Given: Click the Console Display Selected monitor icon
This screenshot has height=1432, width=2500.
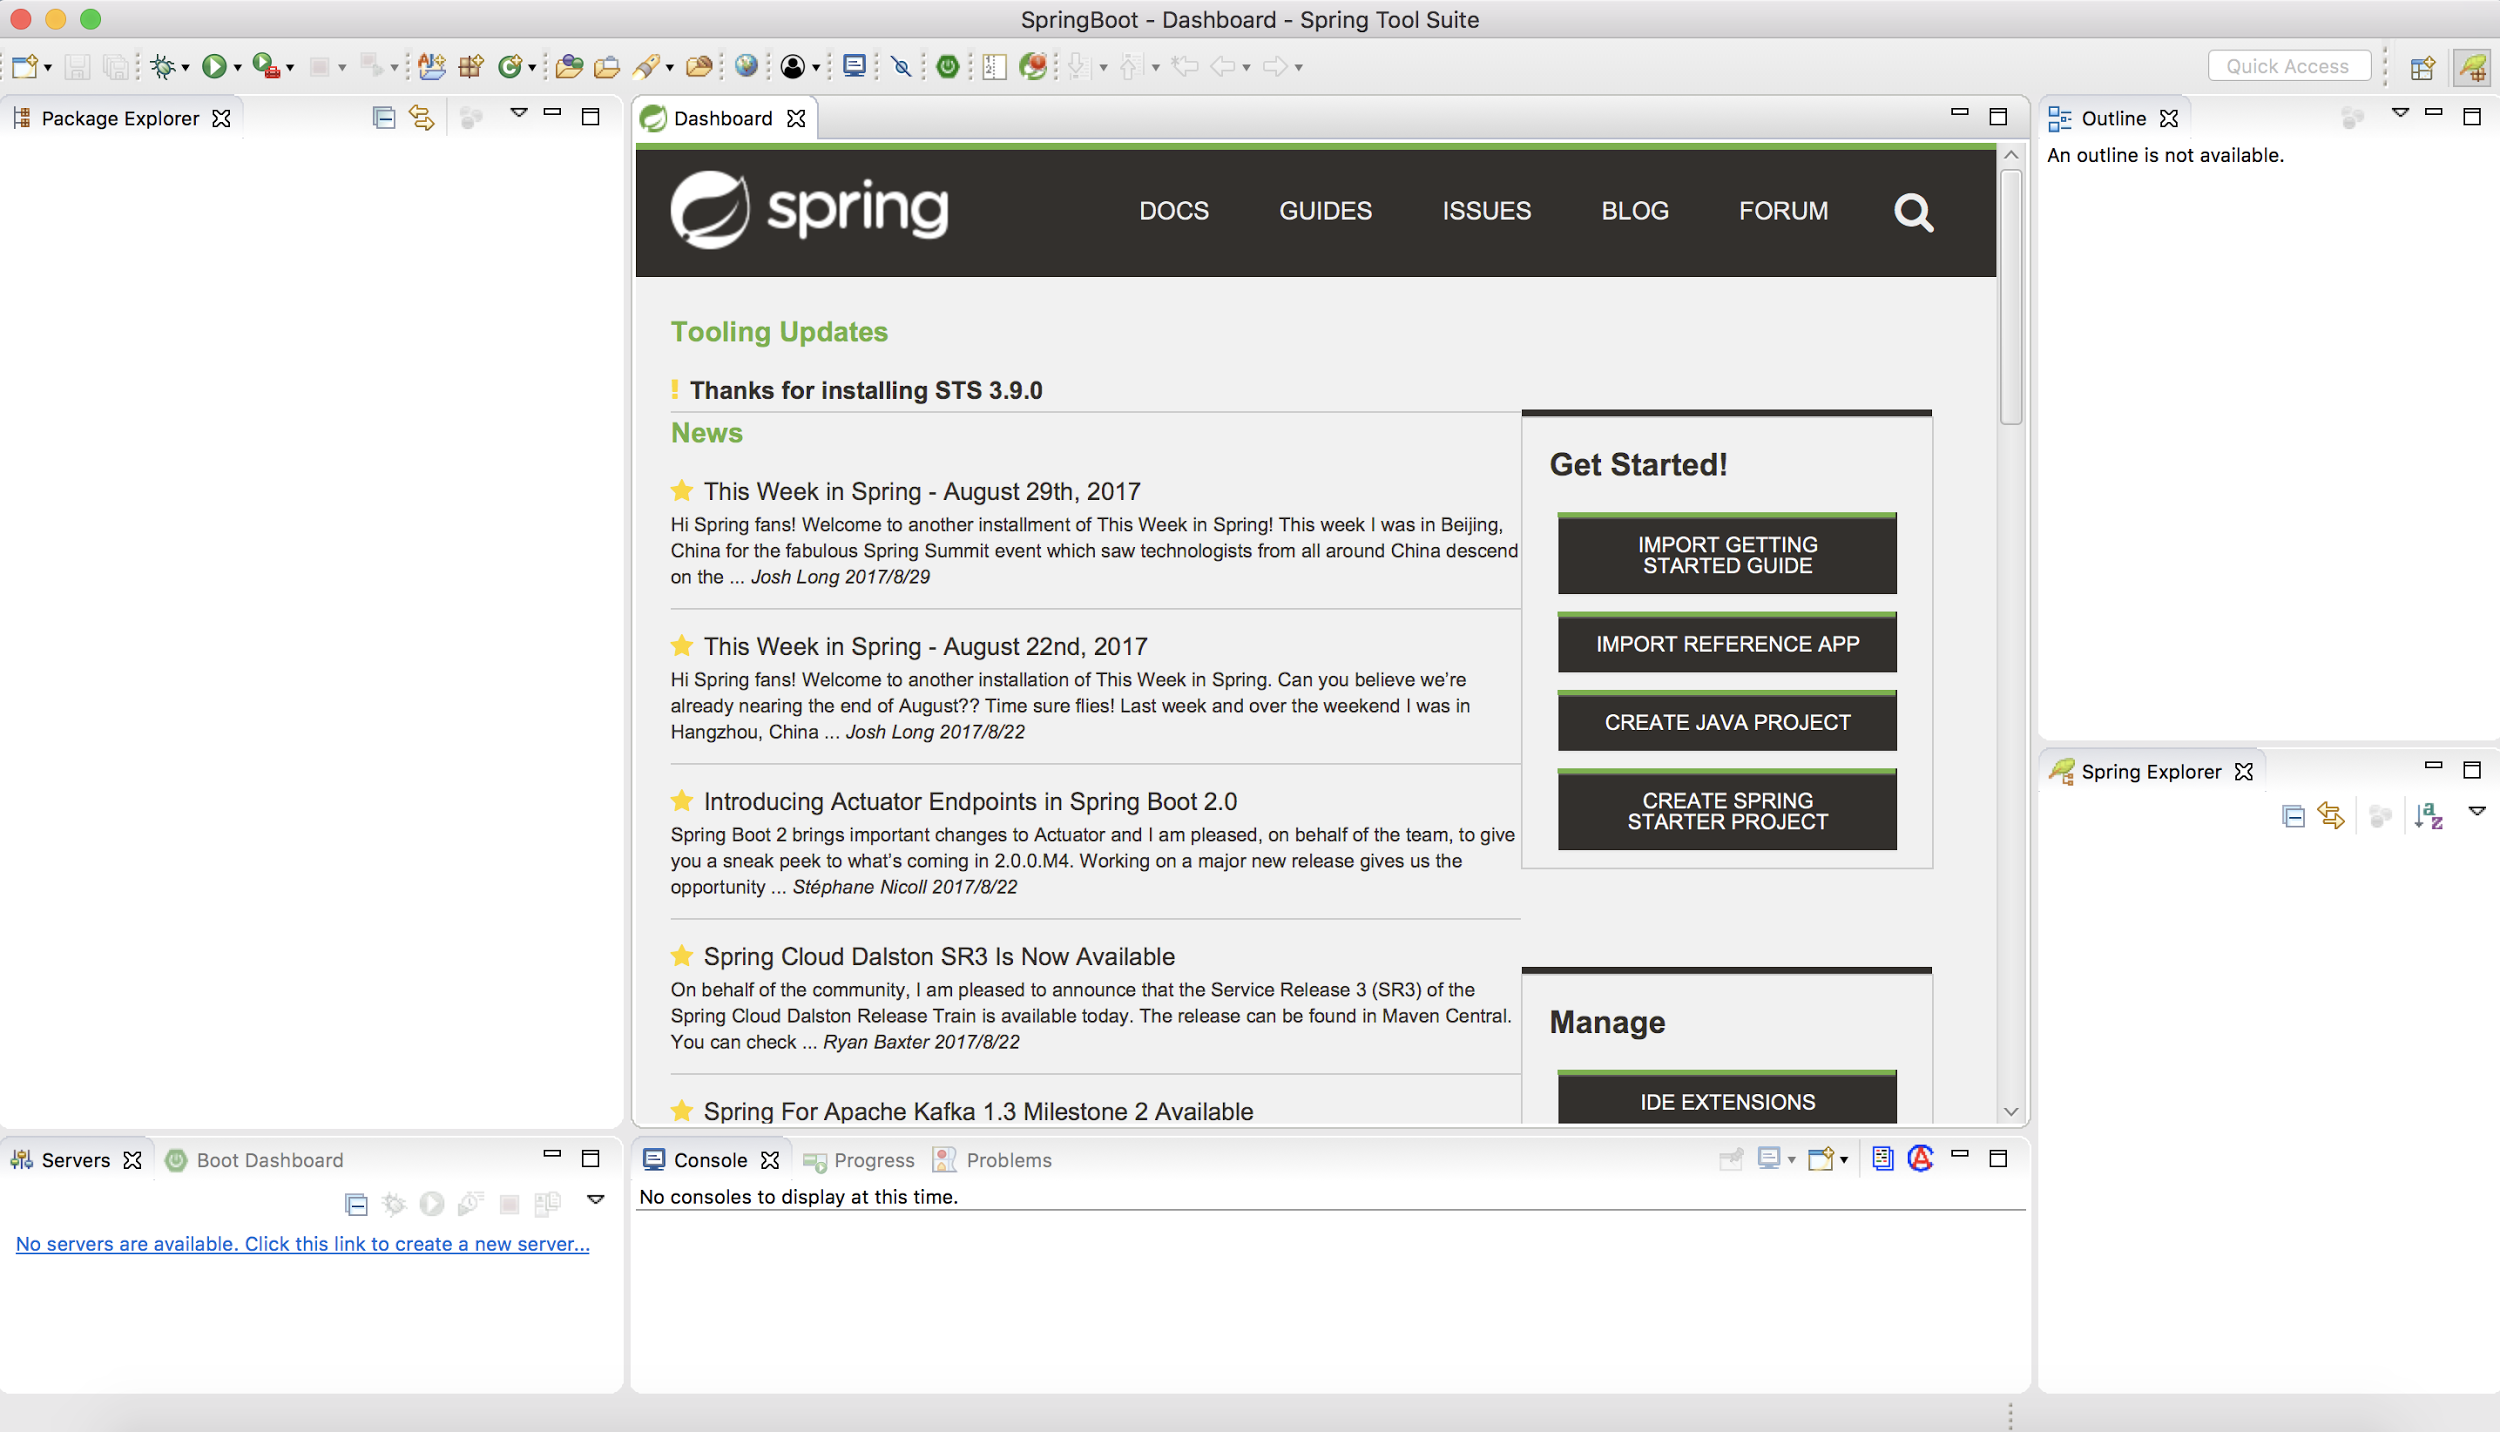Looking at the screenshot, I should 1769,1158.
